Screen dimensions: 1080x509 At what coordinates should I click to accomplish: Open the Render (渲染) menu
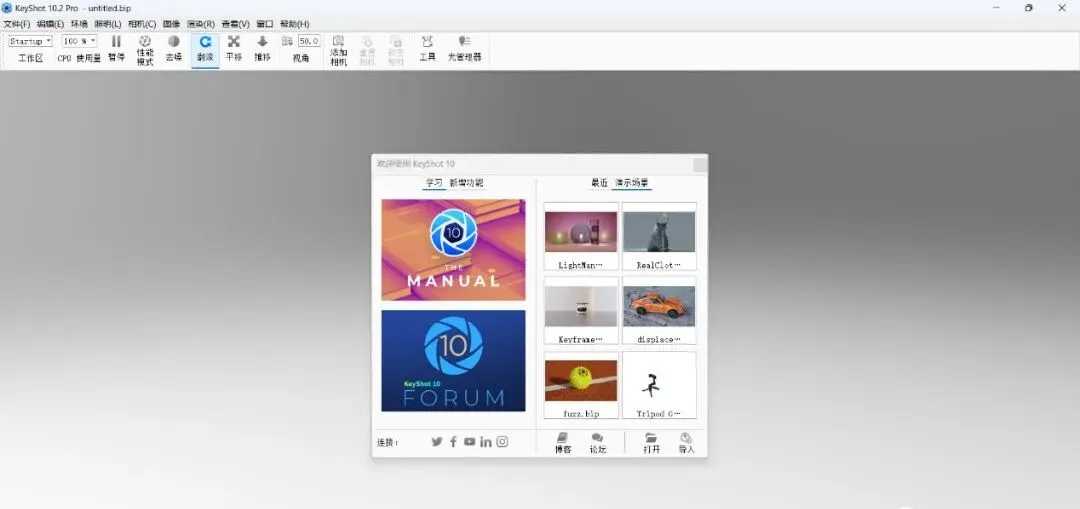pos(200,23)
